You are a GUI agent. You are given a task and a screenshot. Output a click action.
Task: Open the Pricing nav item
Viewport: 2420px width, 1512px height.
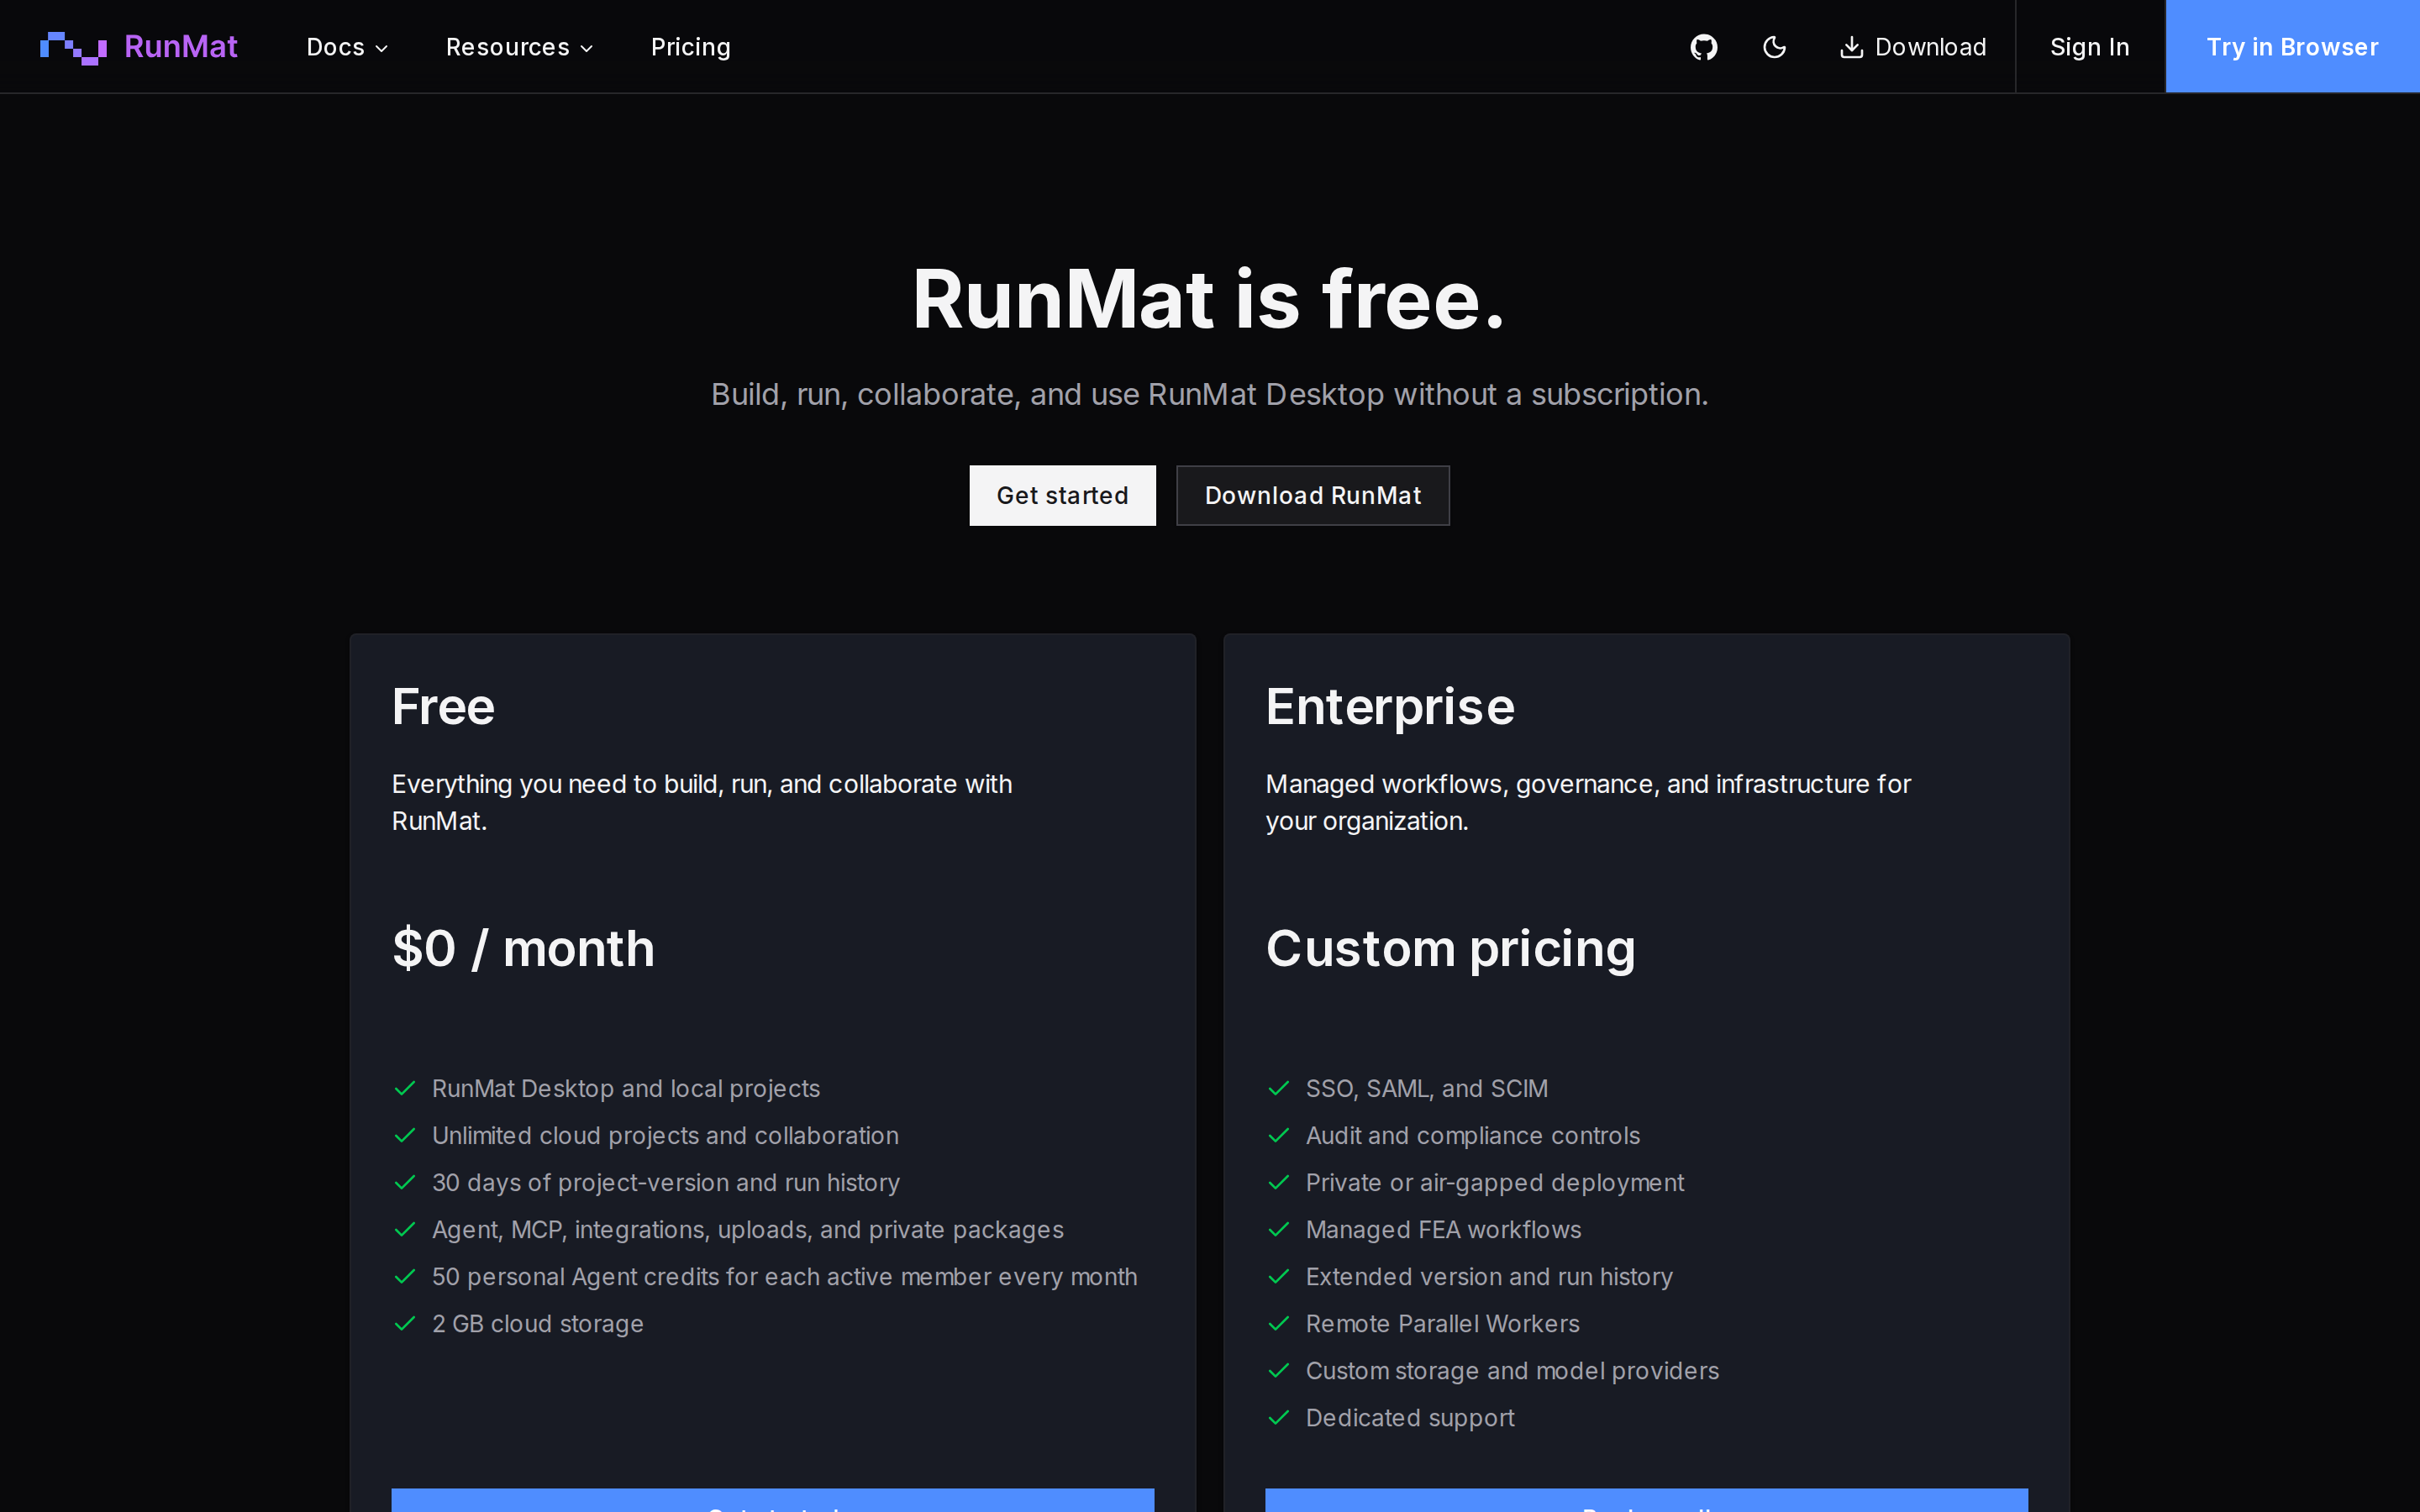(690, 47)
